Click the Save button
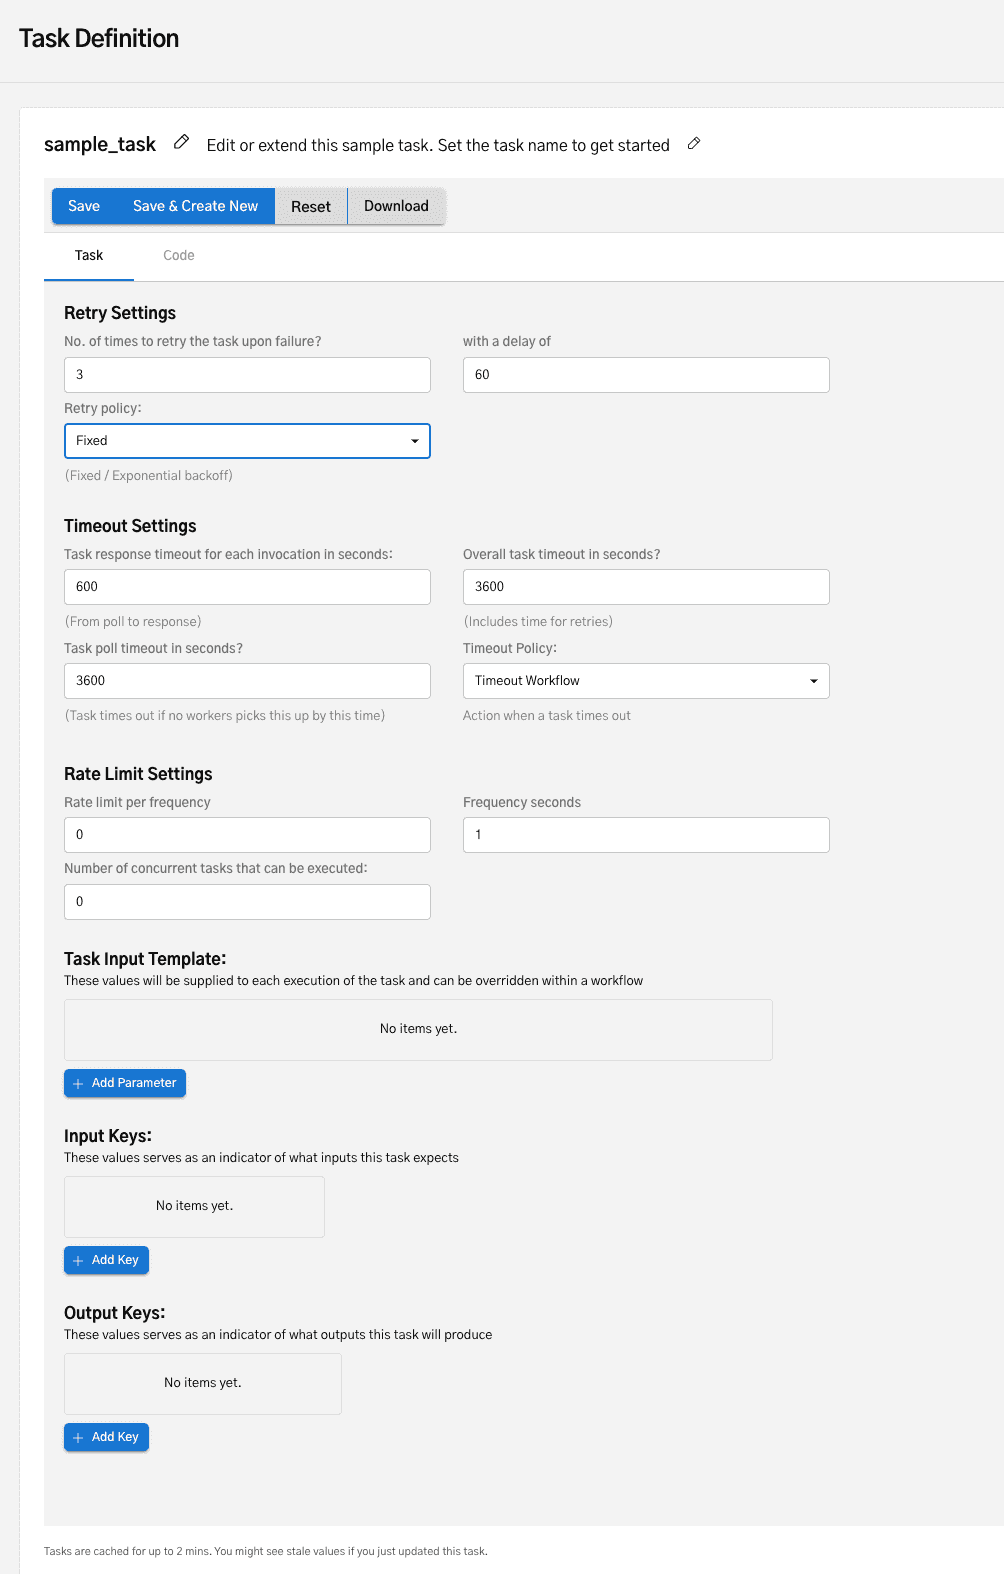Screen dimensions: 1004x1574 tap(84, 206)
